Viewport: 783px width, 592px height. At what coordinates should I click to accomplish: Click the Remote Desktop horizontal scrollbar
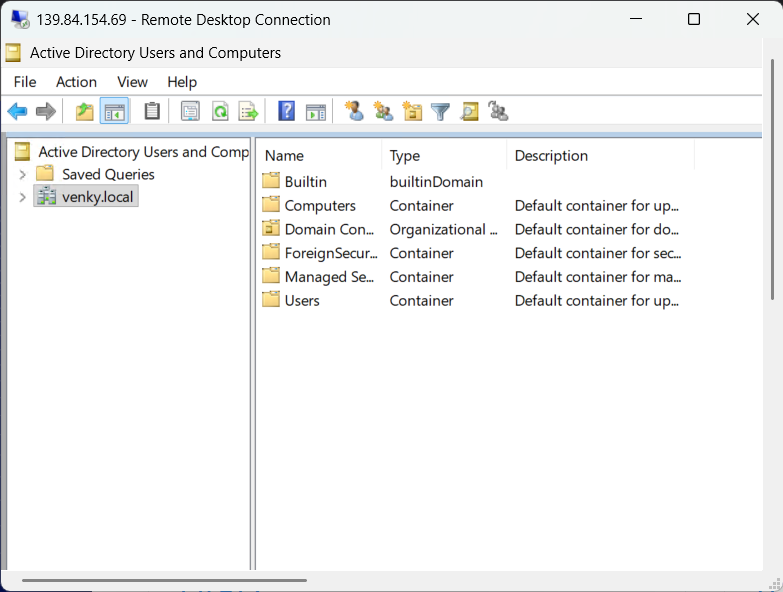click(164, 581)
